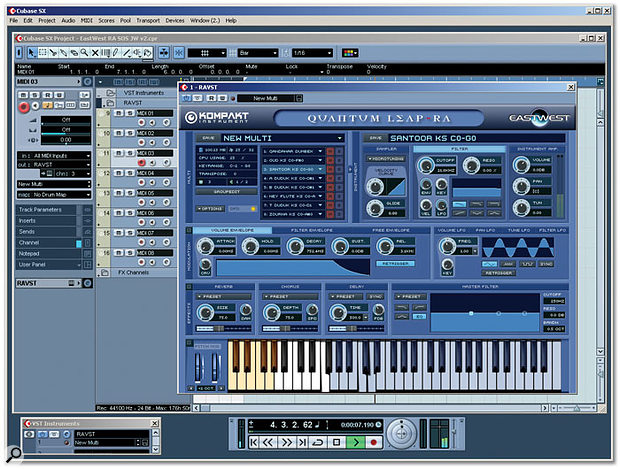Toggle the inspector monitor speaker button
The image size is (620, 469).
click(36, 106)
